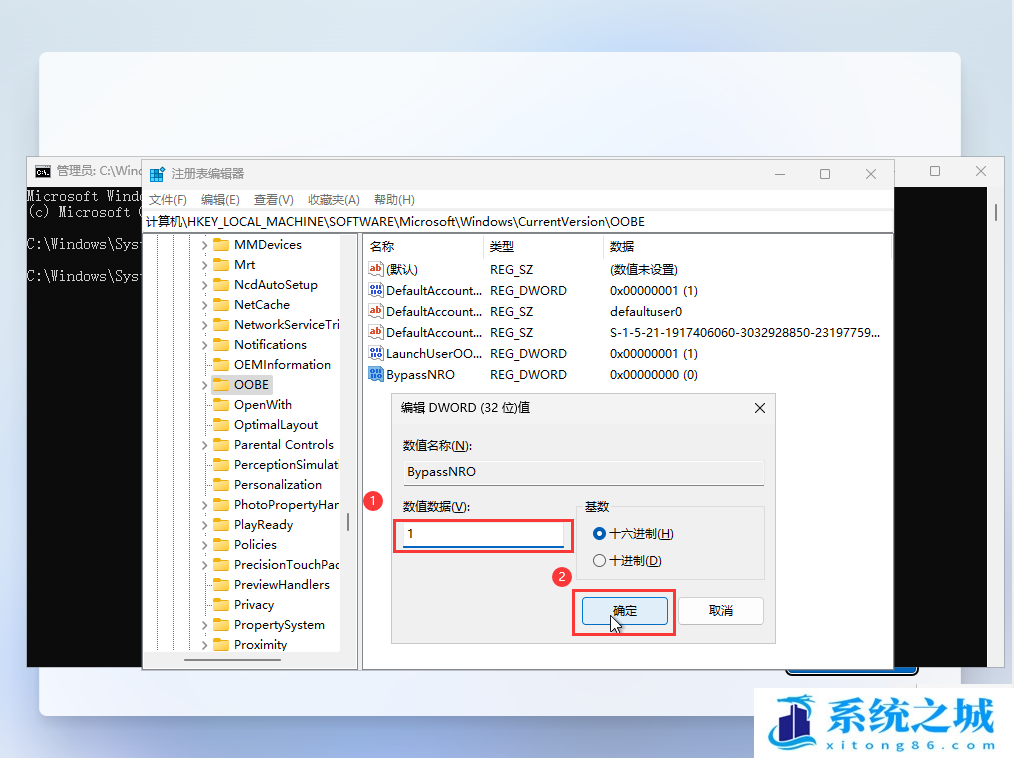Screen dimensions: 1014x758
Task: Select the OptimalLayout folder icon
Action: (221, 425)
